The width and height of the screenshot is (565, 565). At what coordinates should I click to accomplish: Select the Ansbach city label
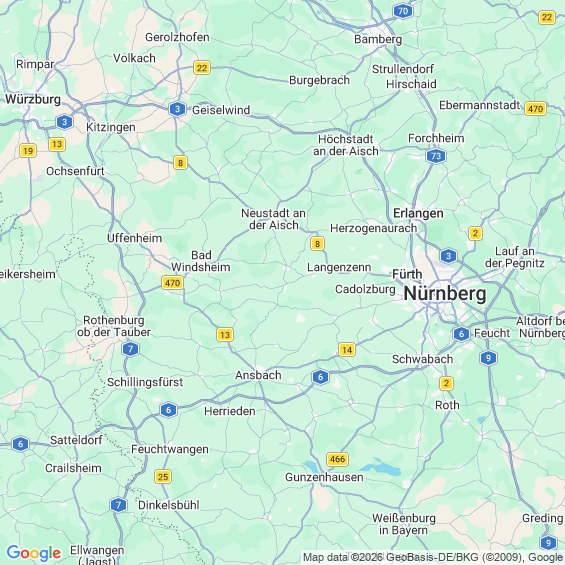(258, 375)
